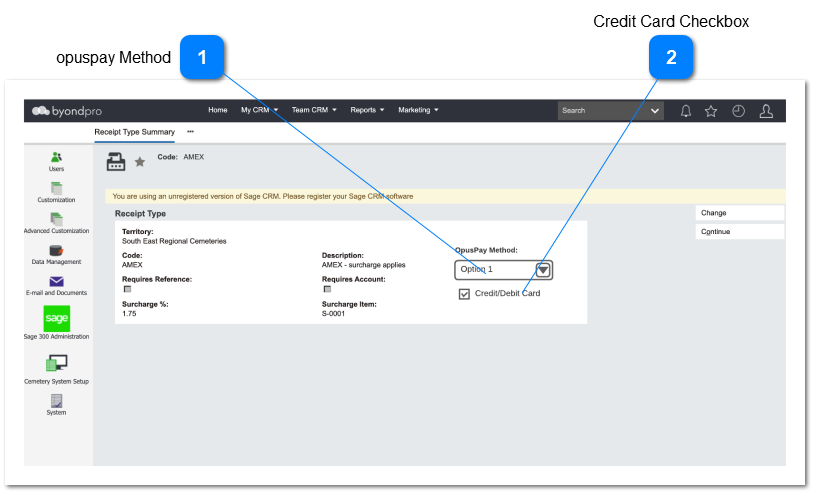Open the System icon in sidebar
This screenshot has height=494, width=814.
[x=57, y=401]
